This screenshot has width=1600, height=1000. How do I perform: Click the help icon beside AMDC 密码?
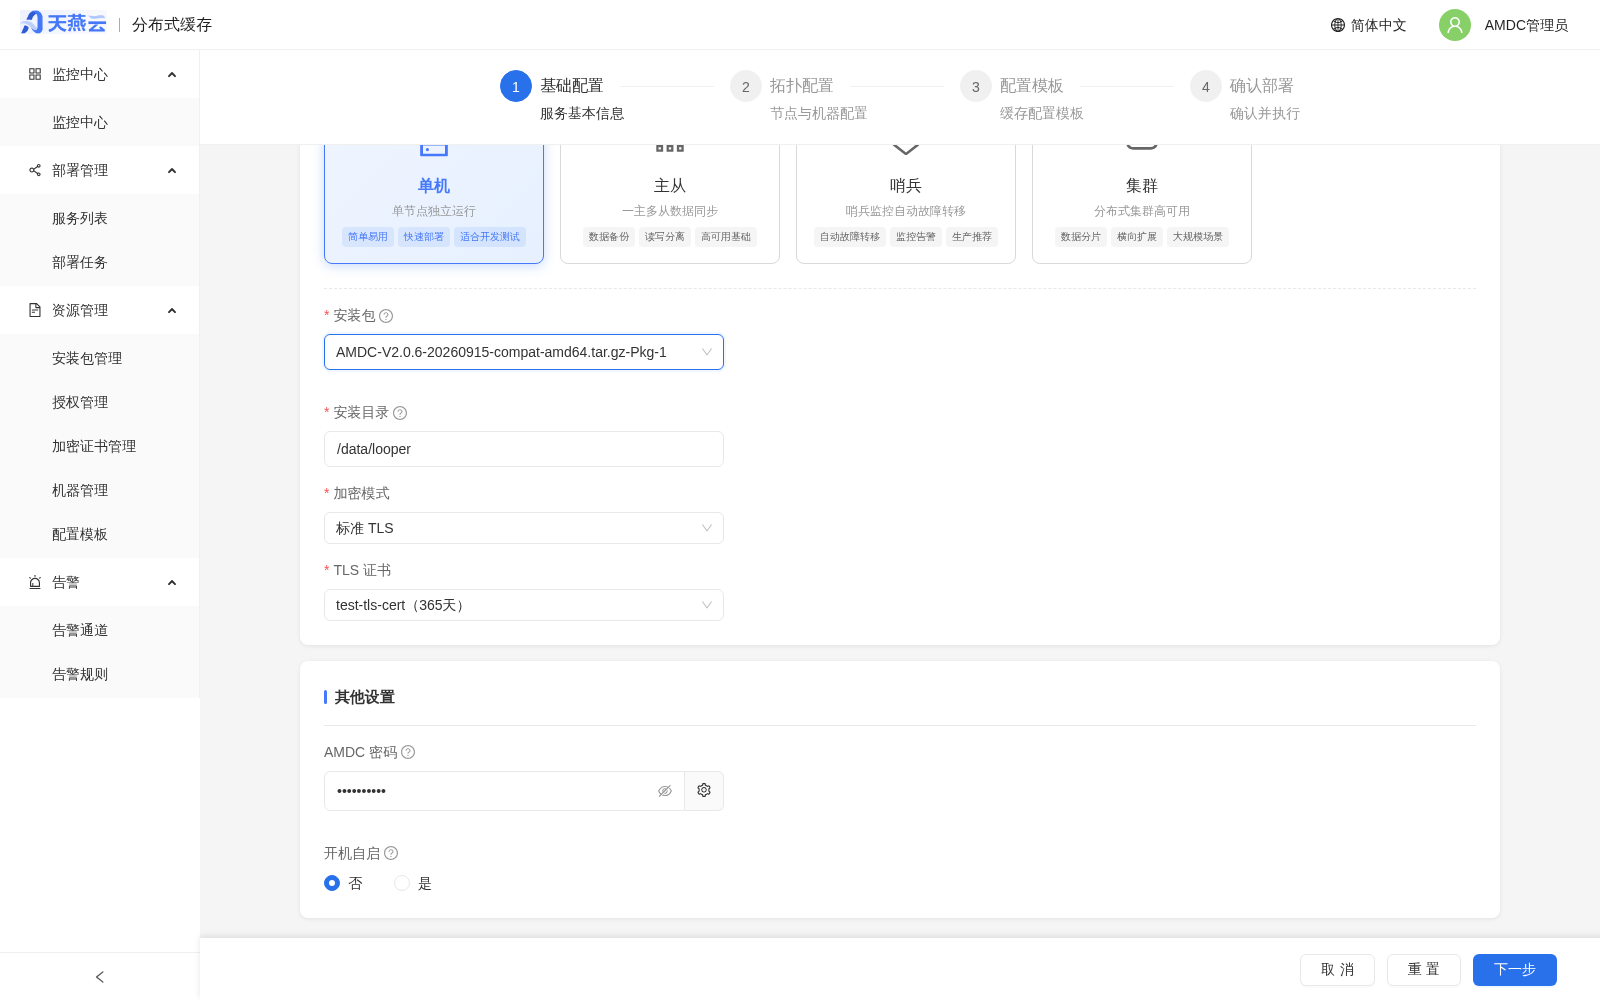point(408,752)
